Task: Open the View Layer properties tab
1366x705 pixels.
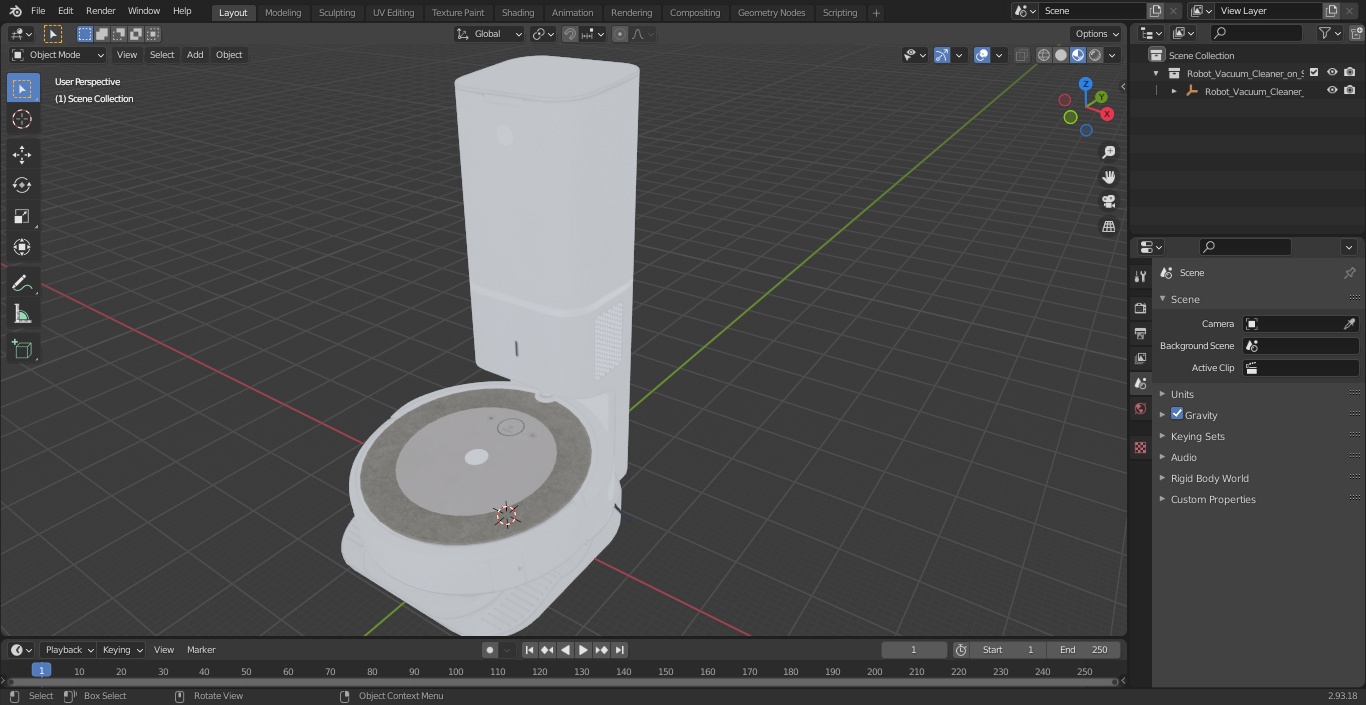Action: point(1140,358)
